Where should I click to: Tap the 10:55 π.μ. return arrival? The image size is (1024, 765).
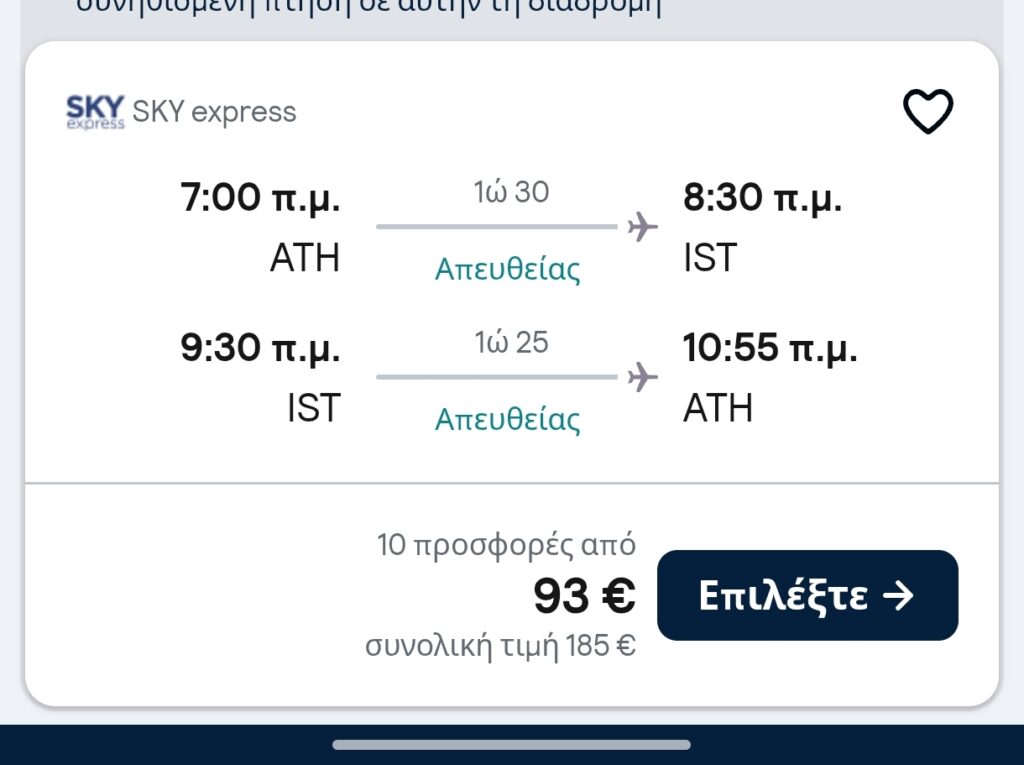[770, 349]
